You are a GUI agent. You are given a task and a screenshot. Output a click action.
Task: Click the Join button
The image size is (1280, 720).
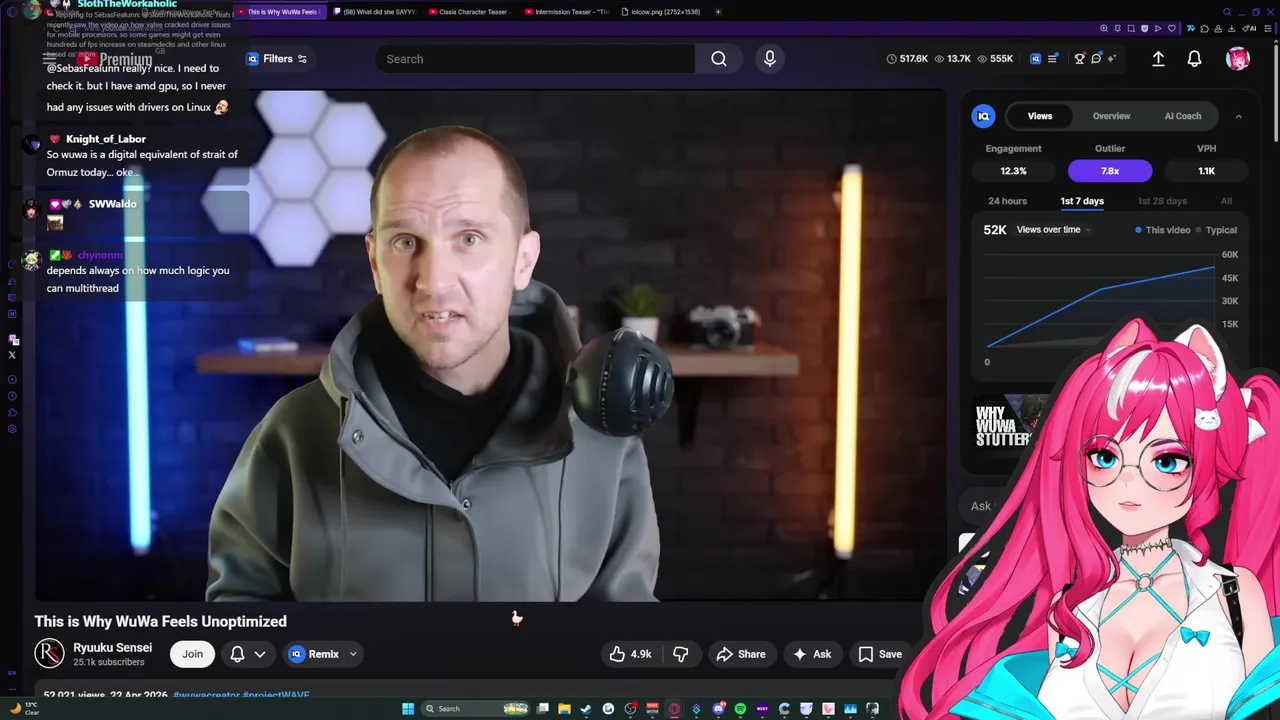pyautogui.click(x=192, y=654)
